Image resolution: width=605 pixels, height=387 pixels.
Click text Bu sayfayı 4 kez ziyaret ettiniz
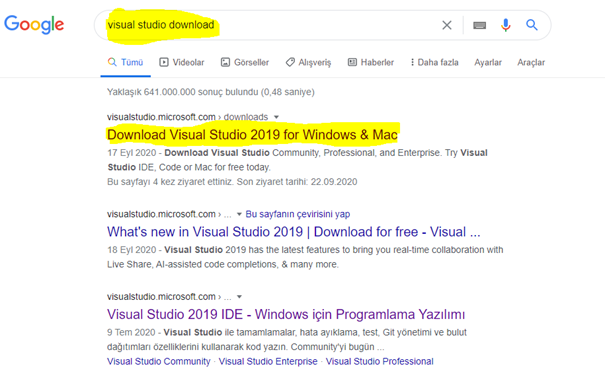pyautogui.click(x=170, y=182)
